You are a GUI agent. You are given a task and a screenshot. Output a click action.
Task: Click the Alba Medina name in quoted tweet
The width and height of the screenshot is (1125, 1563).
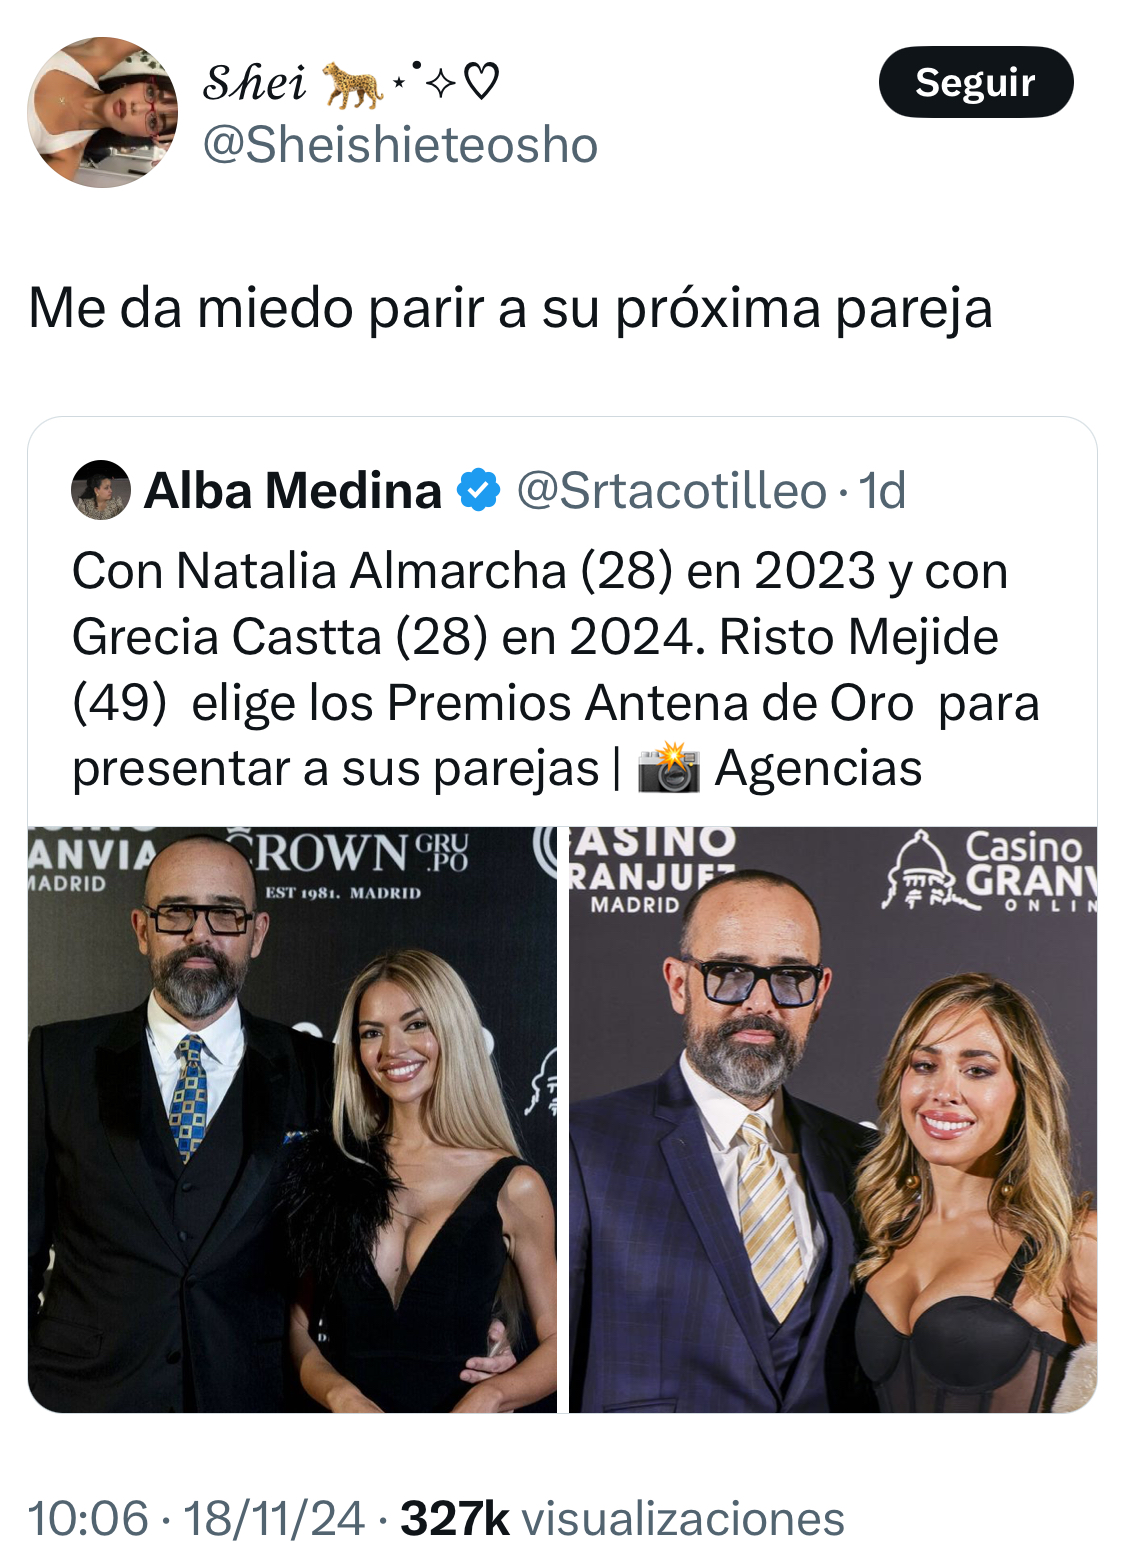click(293, 491)
